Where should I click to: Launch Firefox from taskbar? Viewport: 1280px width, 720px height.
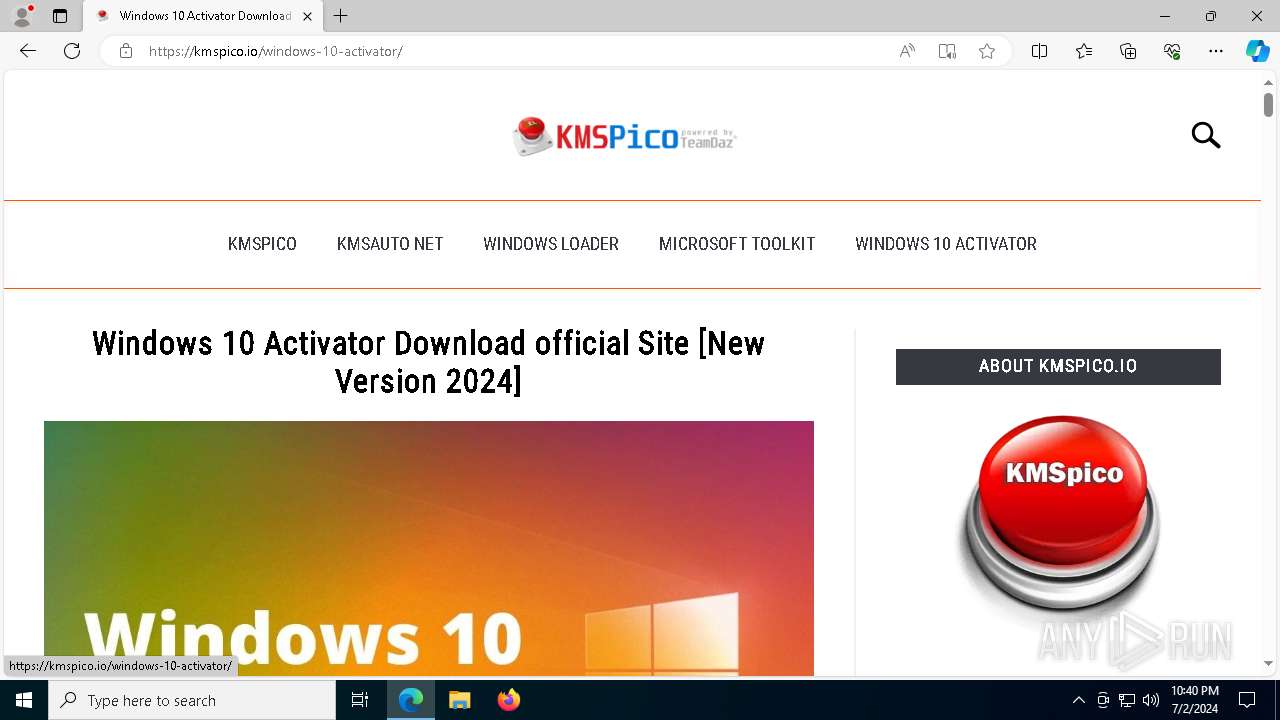pyautogui.click(x=508, y=700)
